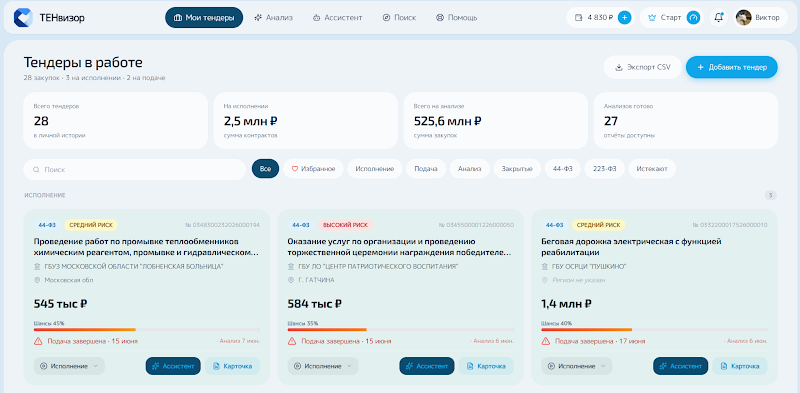Toggle the Истекают filter chip
Image resolution: width=800 pixels, height=393 pixels.
(652, 169)
